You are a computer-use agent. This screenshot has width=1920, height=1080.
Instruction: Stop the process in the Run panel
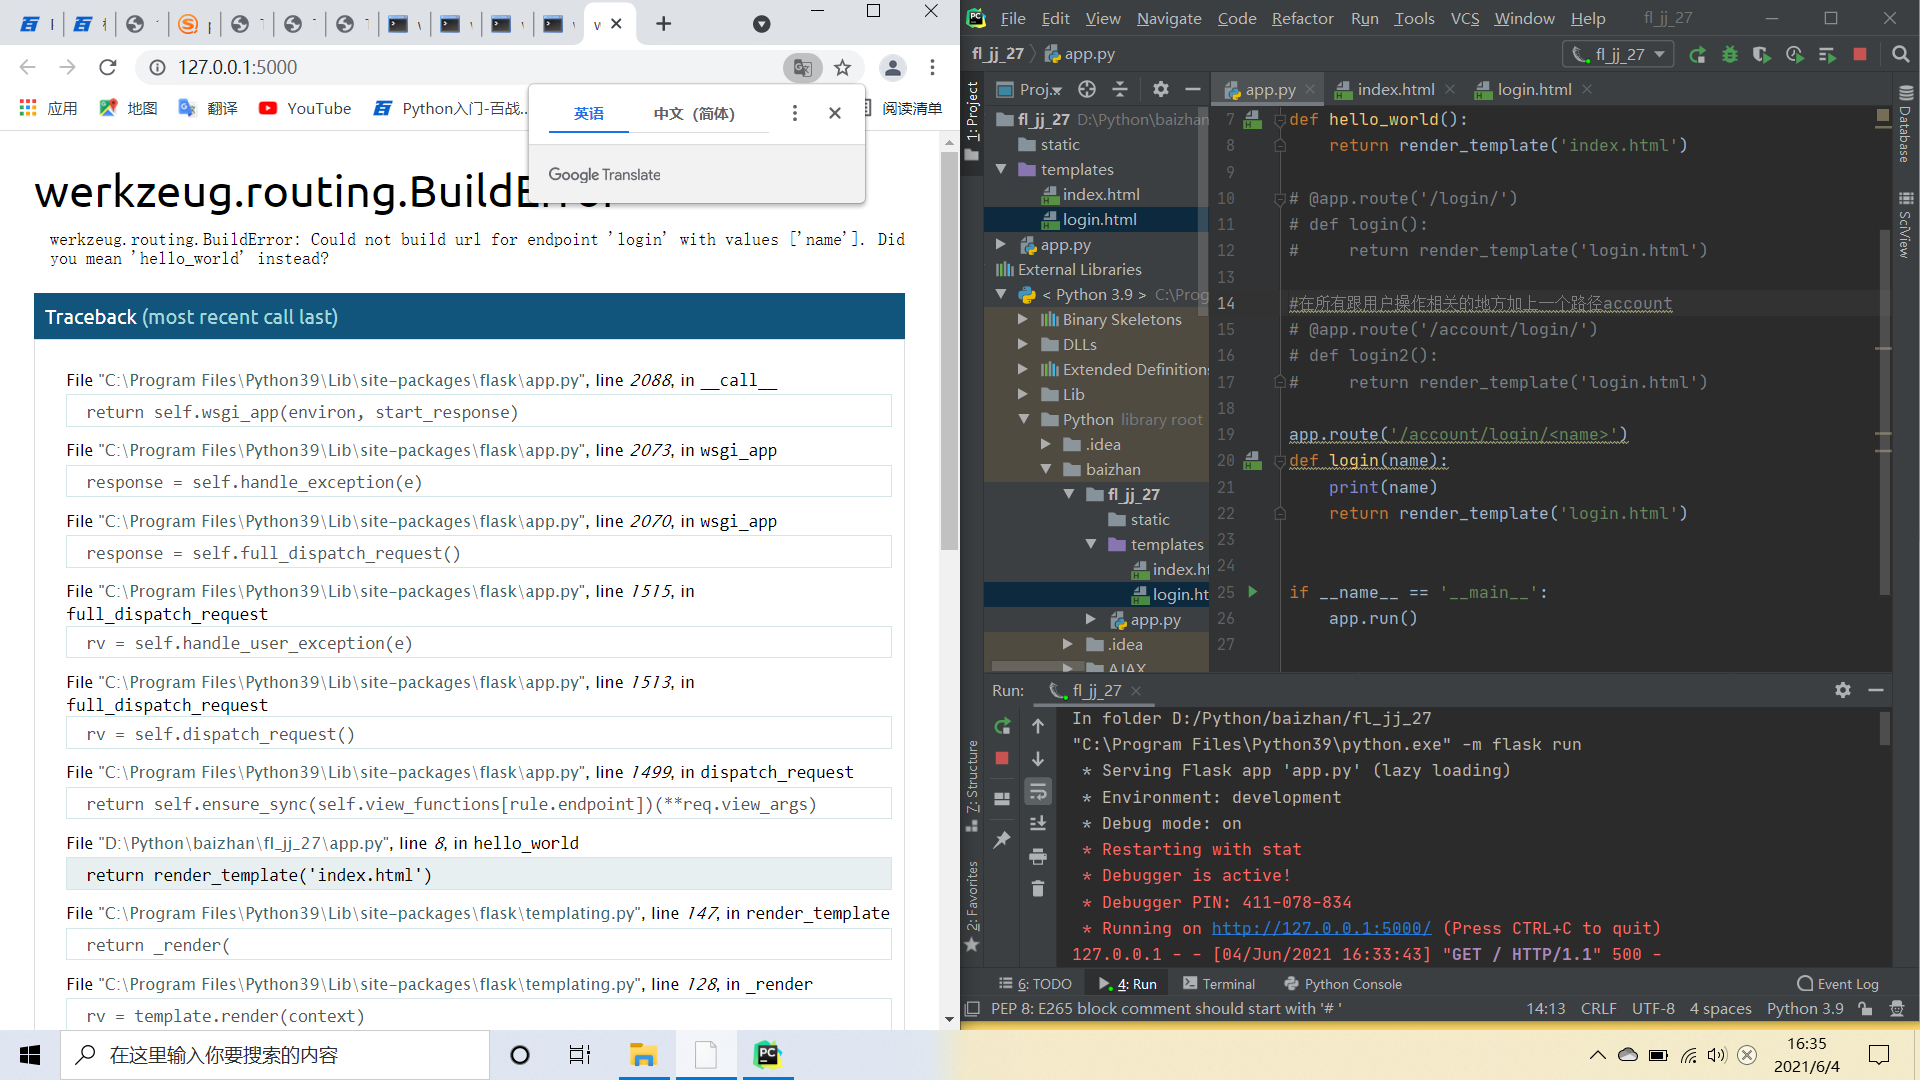pyautogui.click(x=1002, y=759)
